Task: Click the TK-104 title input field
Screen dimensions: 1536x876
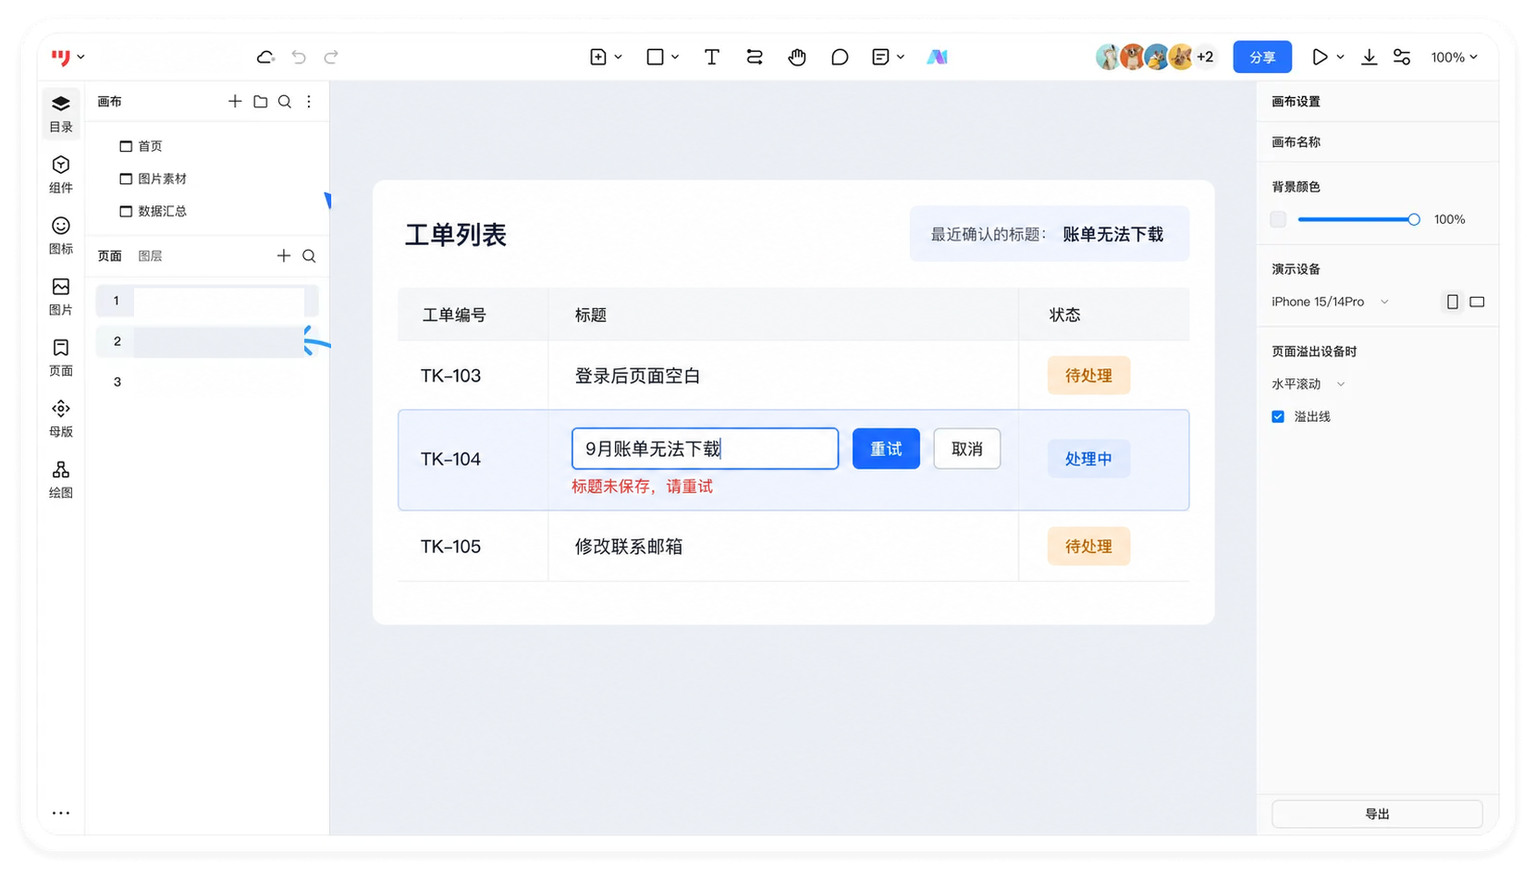Action: (705, 449)
